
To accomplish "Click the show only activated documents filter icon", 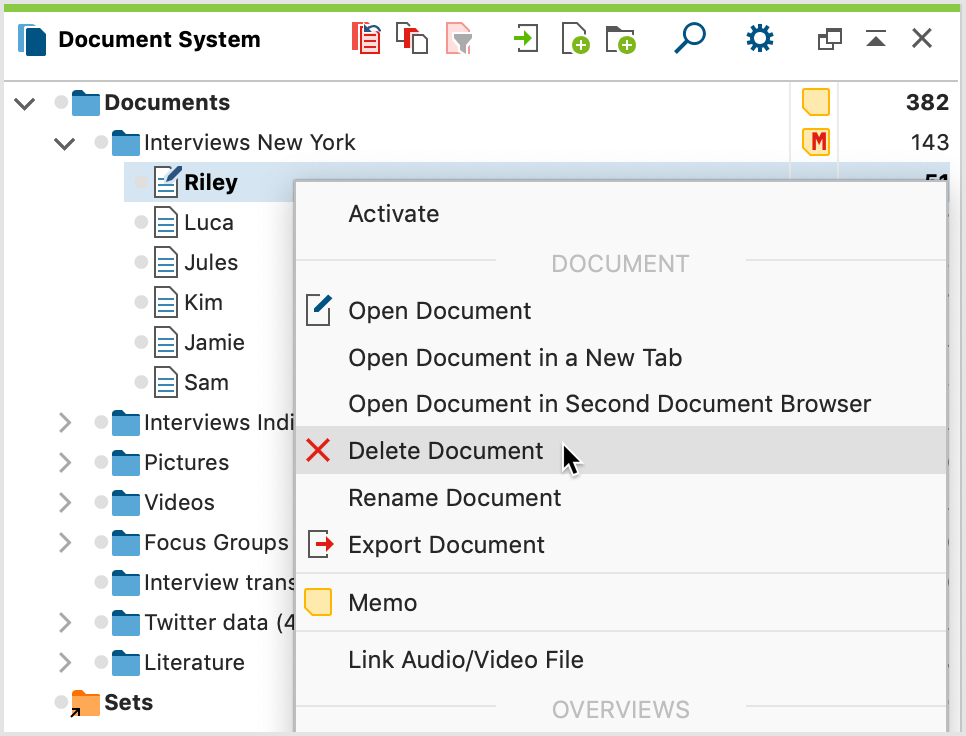I will [459, 38].
